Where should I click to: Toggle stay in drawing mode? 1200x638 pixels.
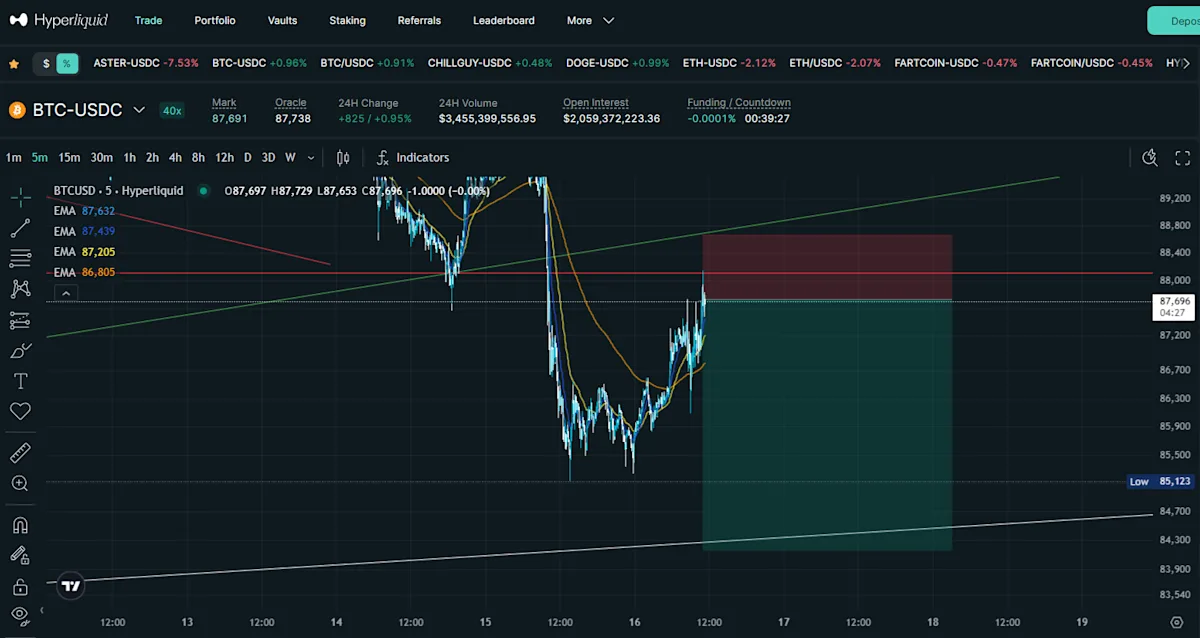20,555
